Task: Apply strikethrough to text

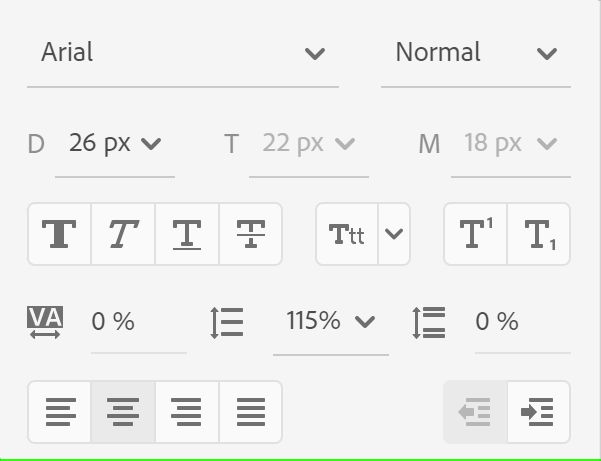Action: click(250, 234)
